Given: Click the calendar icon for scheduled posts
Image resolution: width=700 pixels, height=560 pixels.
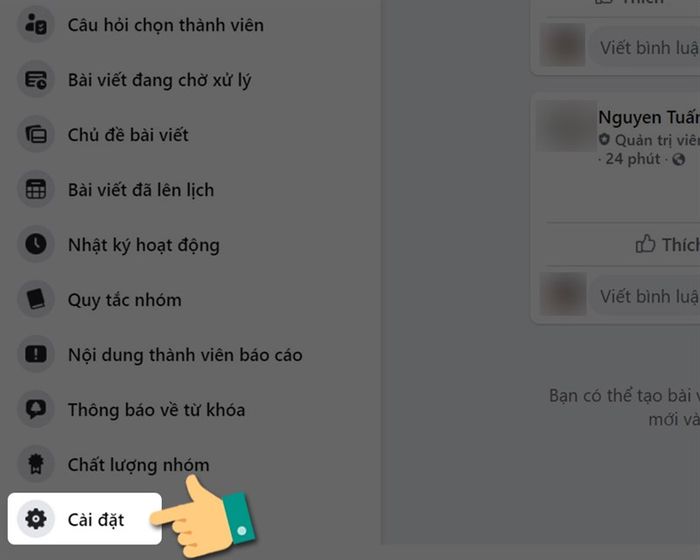Looking at the screenshot, I should pyautogui.click(x=36, y=189).
